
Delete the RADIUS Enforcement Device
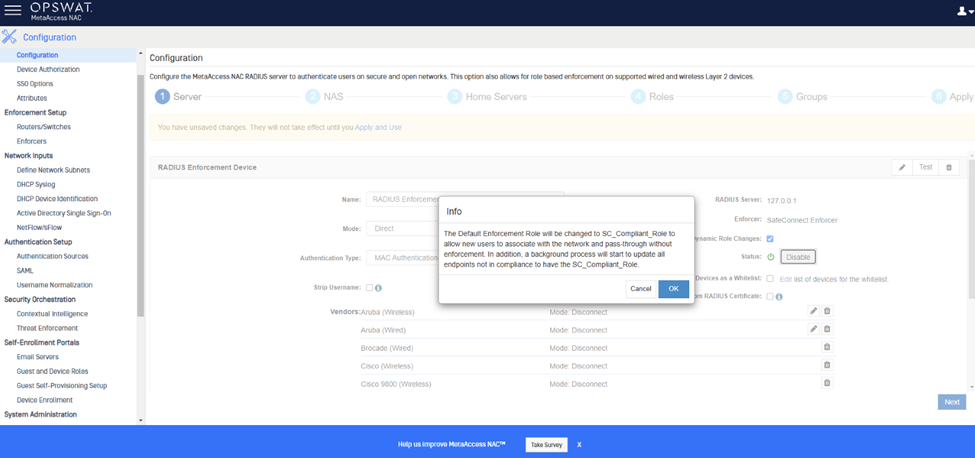pos(949,168)
